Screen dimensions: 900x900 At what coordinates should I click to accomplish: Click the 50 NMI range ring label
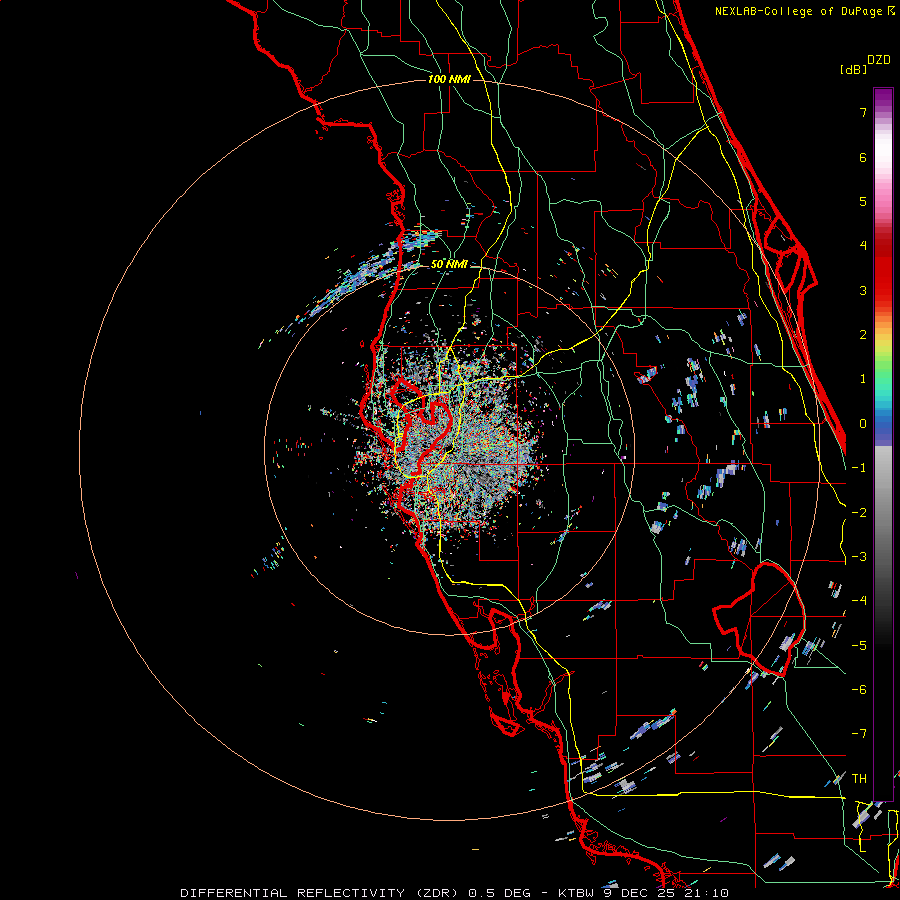[x=449, y=264]
